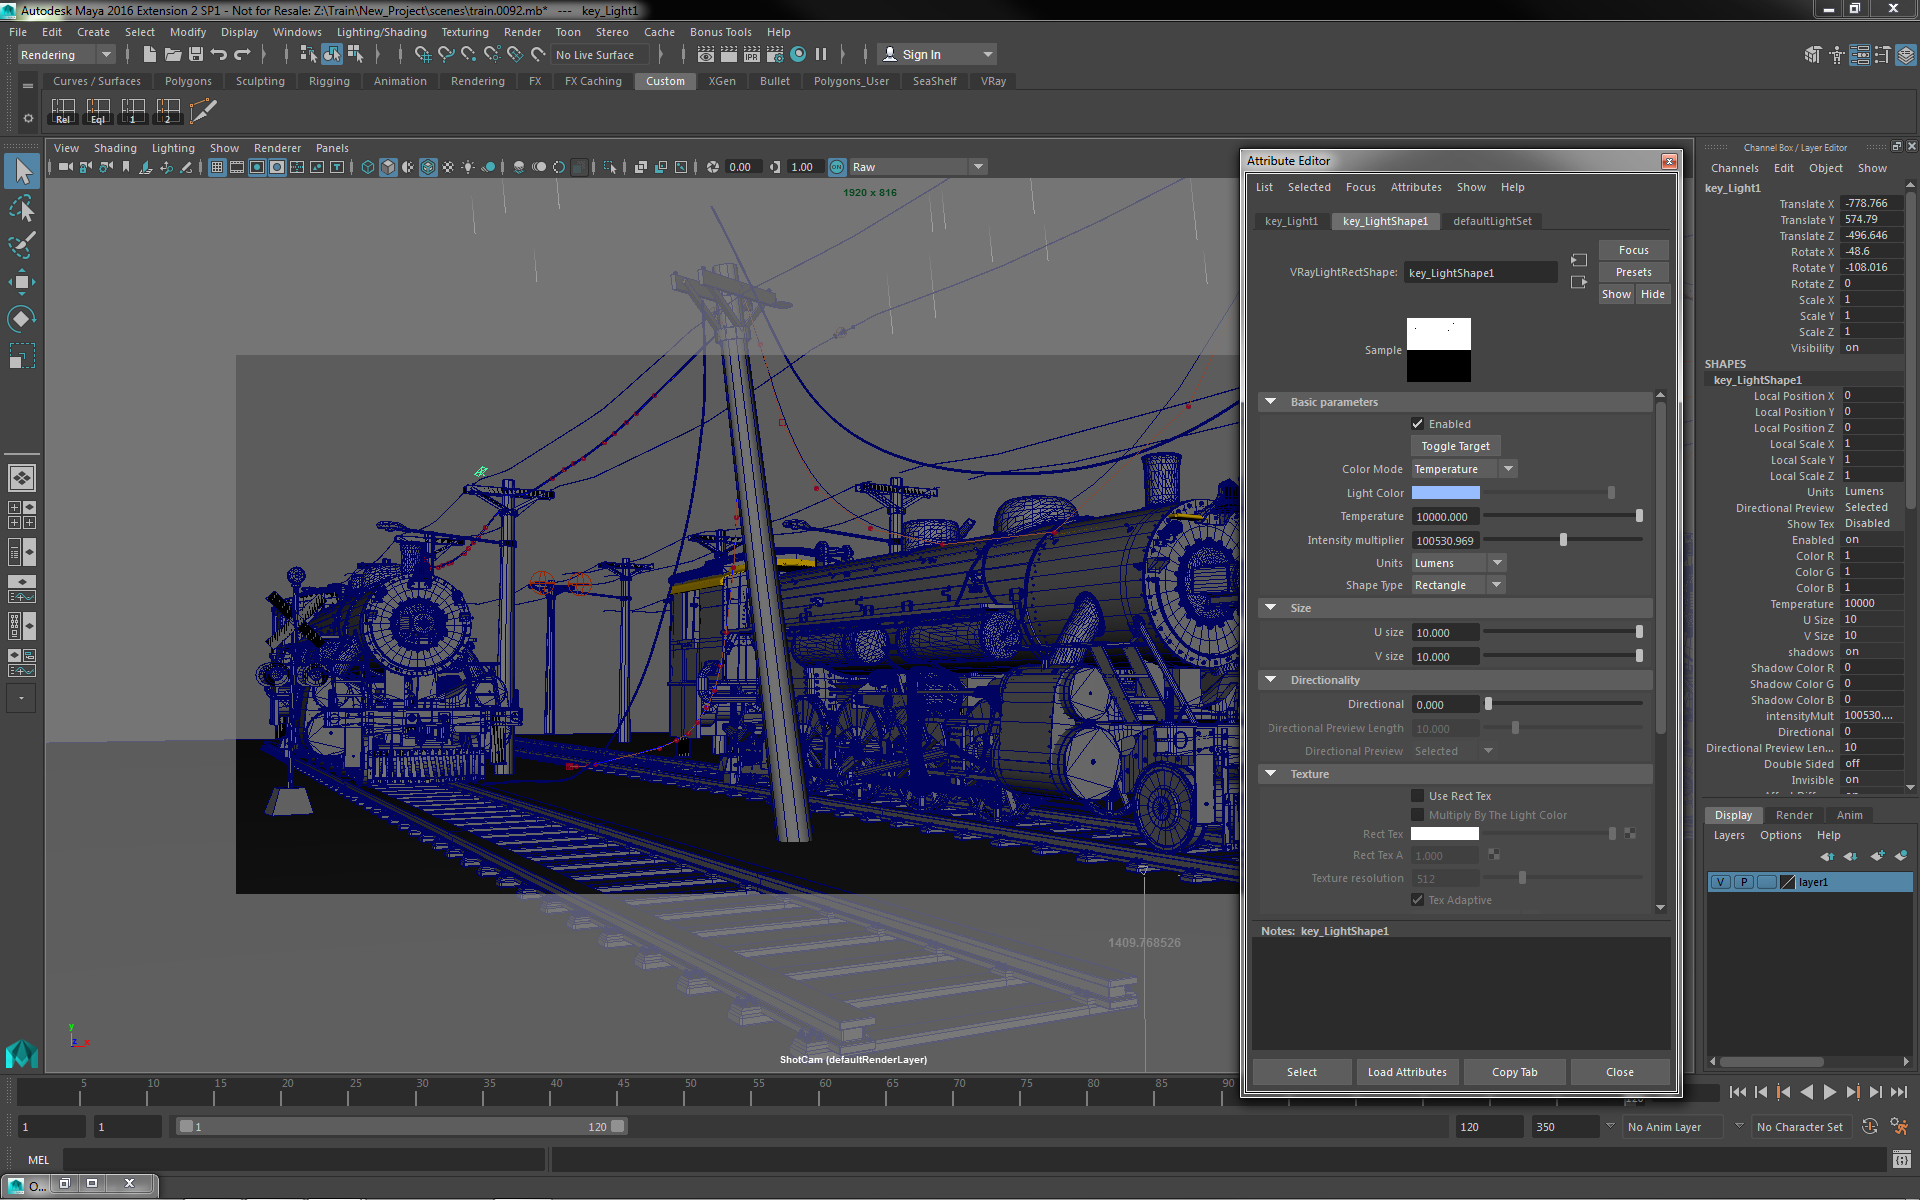Screen dimensions: 1920x1200
Task: Click the Presets button
Action: tap(1633, 272)
